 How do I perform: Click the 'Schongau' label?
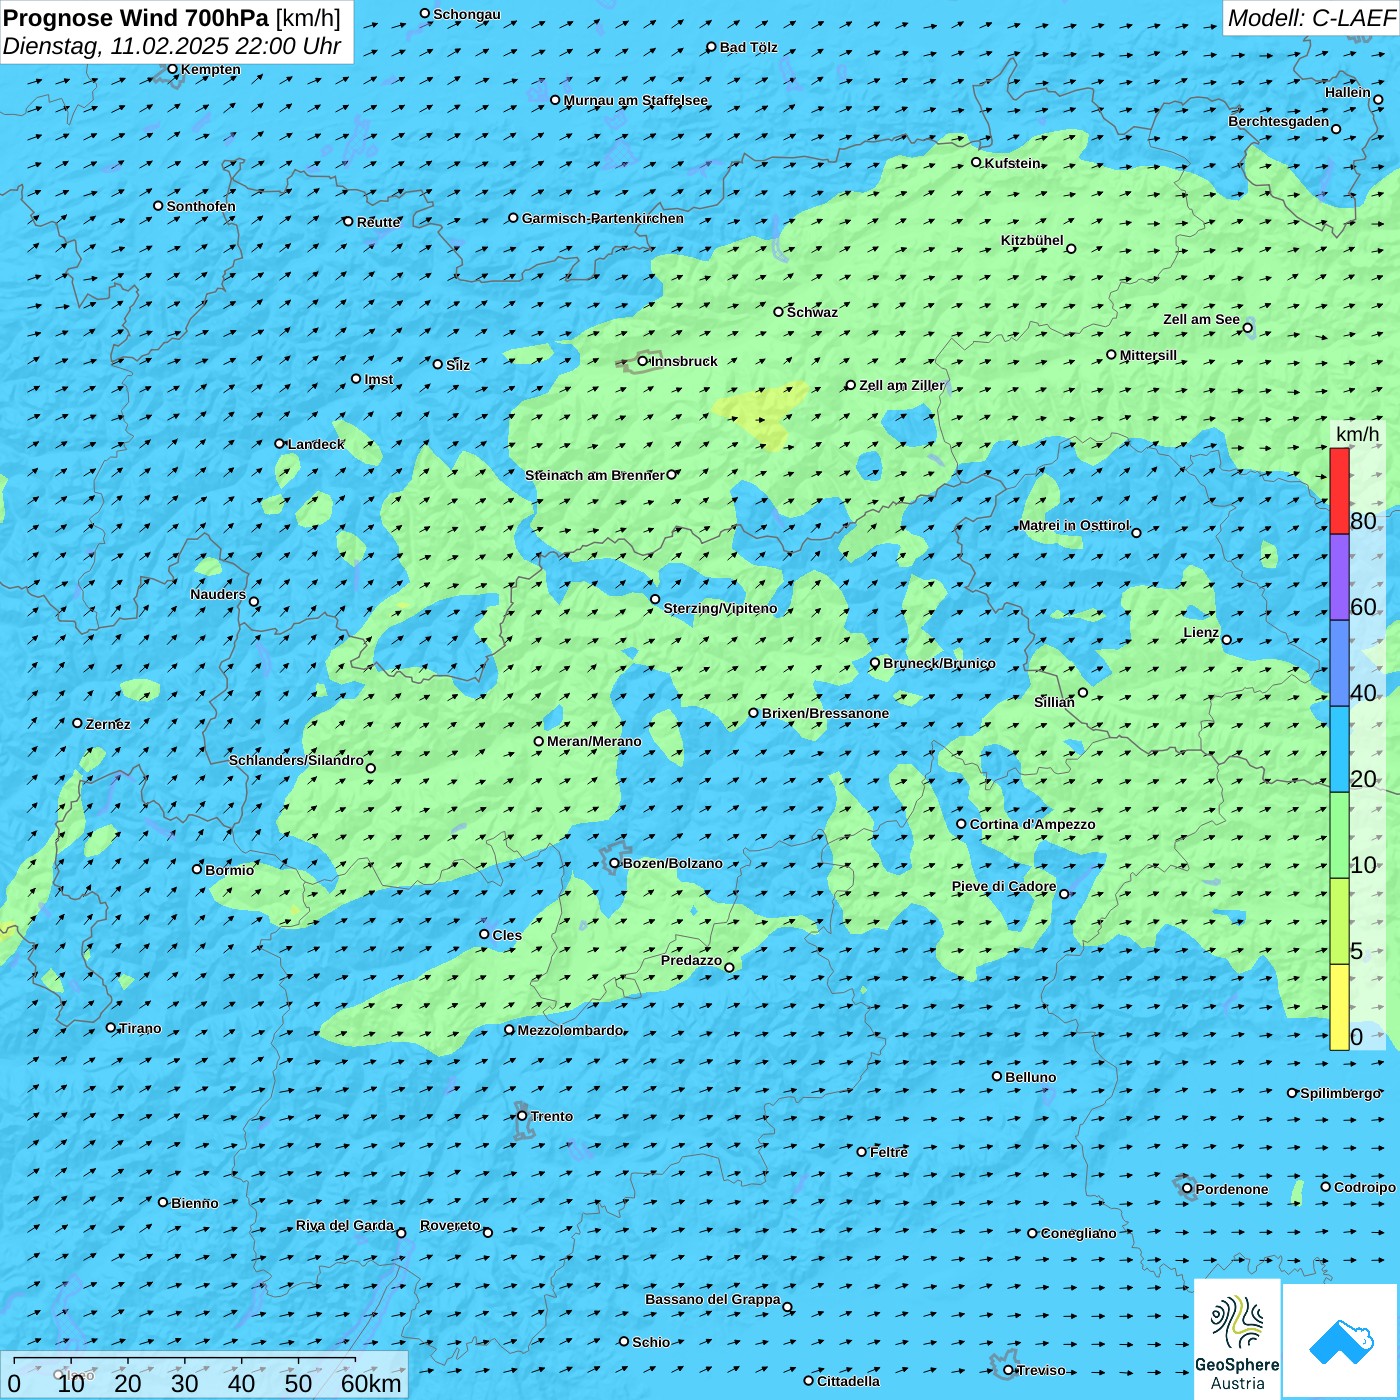point(467,14)
